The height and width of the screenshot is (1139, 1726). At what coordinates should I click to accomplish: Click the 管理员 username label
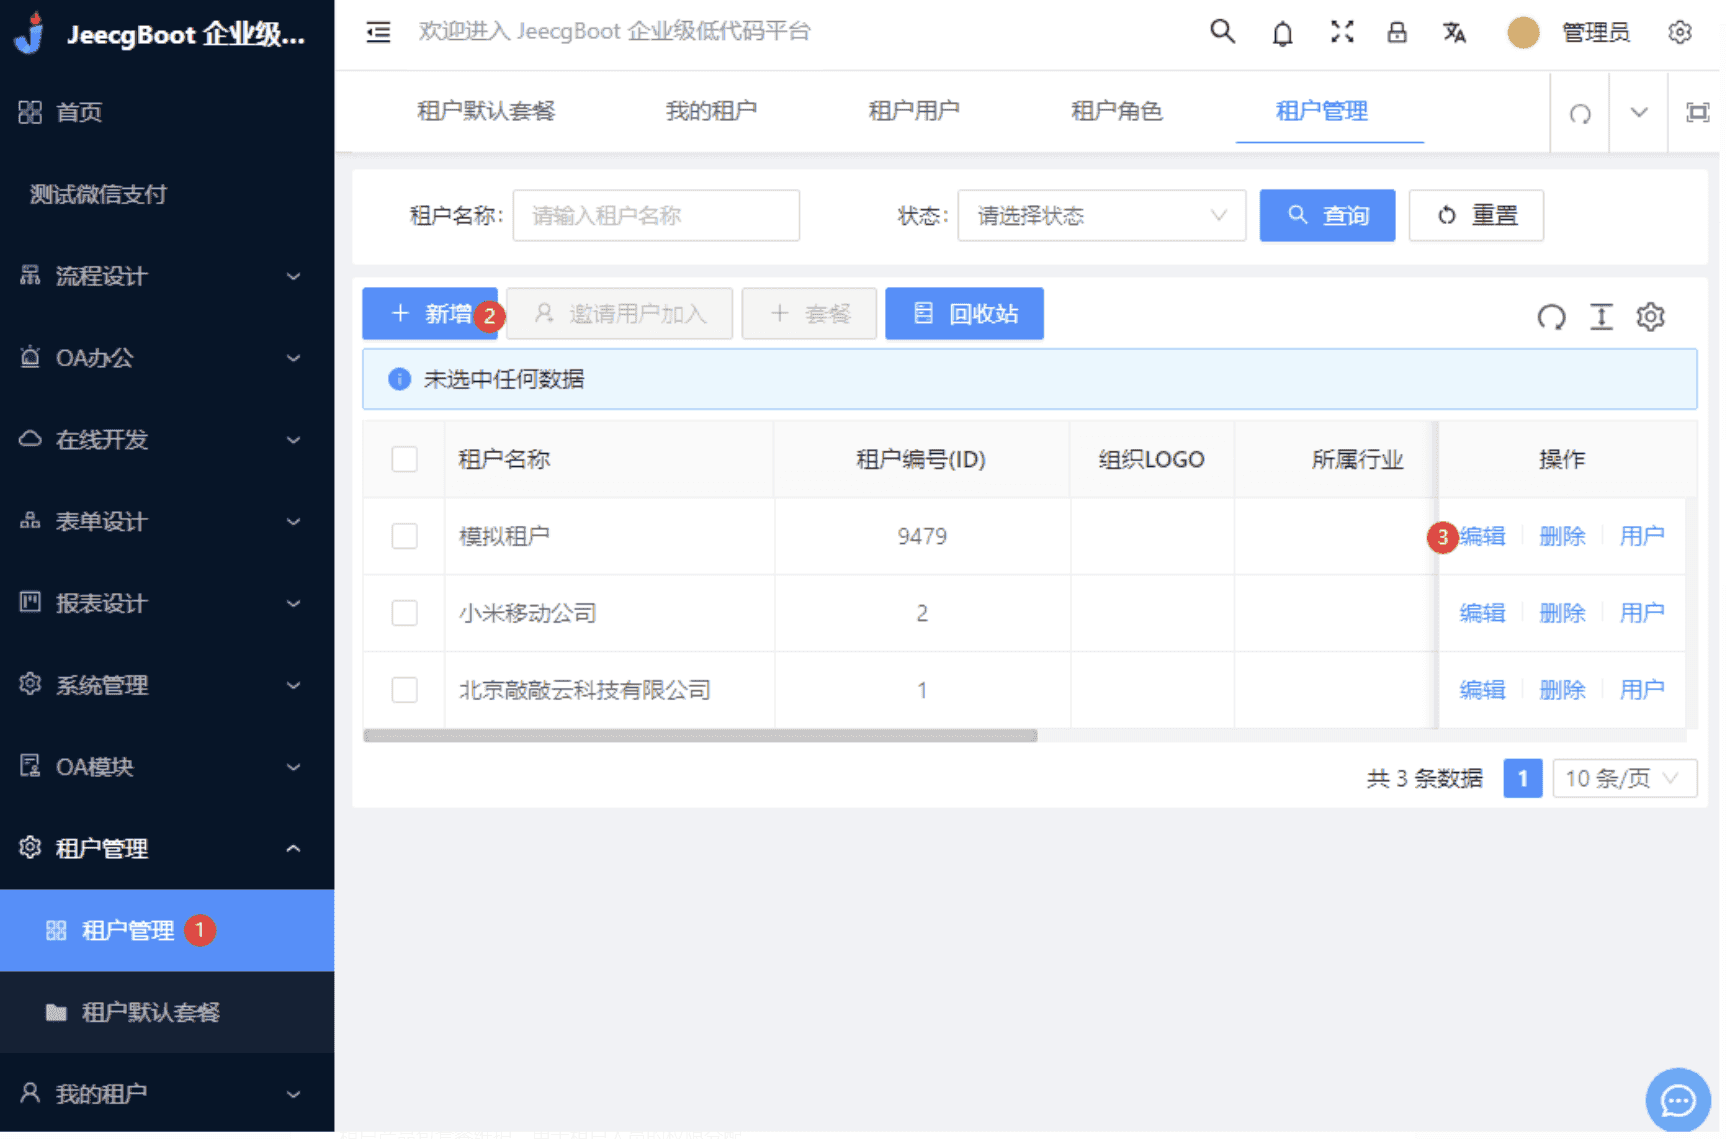click(1596, 33)
